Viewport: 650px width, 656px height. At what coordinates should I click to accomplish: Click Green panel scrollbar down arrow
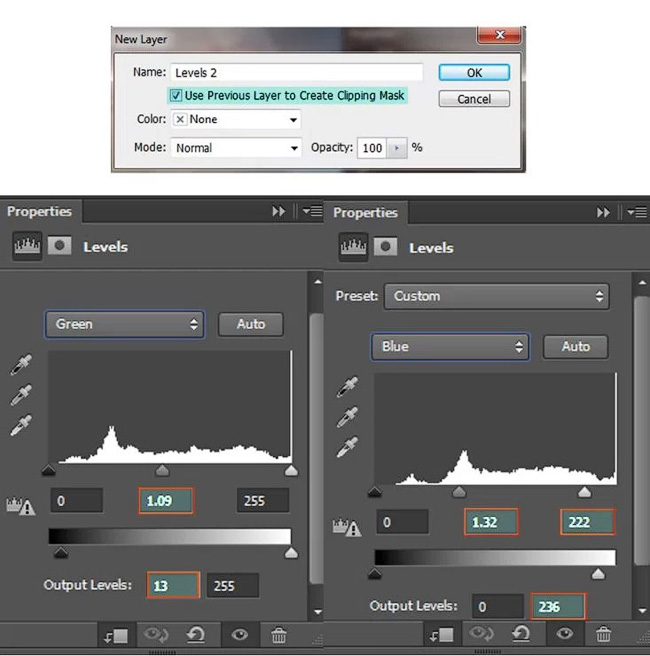(317, 612)
